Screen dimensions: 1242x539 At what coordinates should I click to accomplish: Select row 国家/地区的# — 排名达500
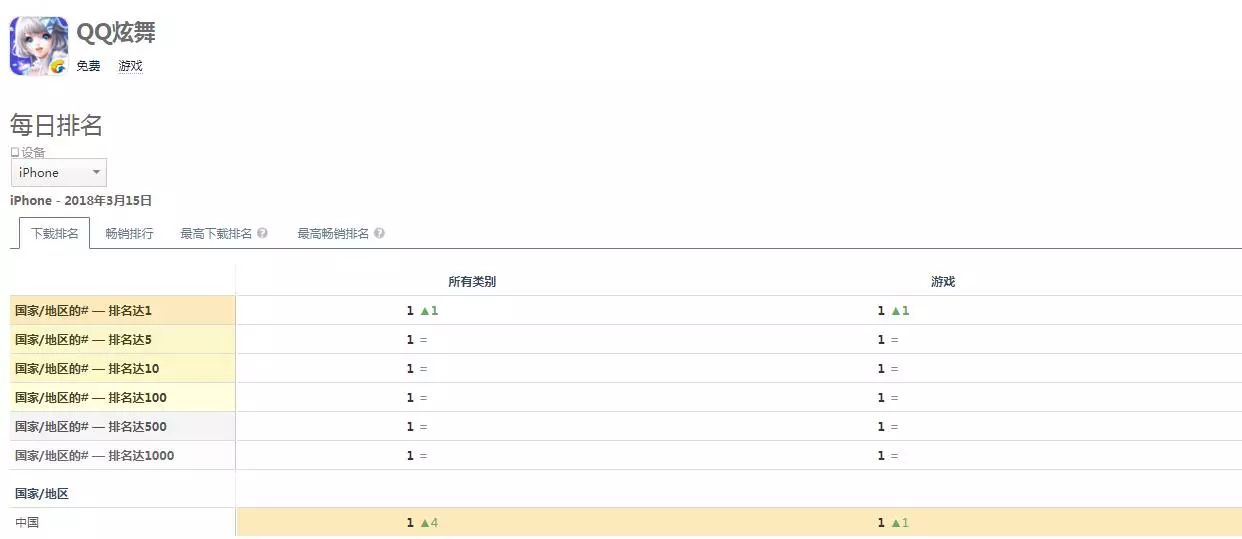coord(123,427)
